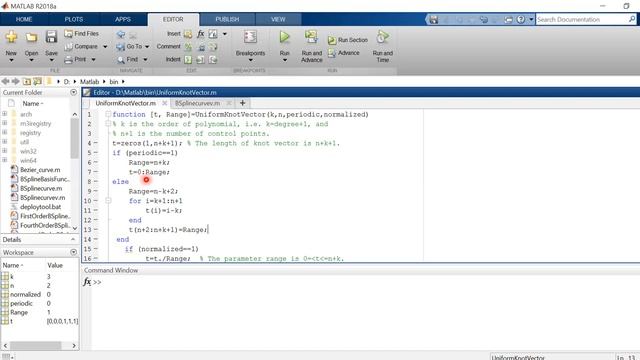This screenshot has height=360, width=640.
Task: Click the smart Indent icon
Action: pyautogui.click(x=188, y=60)
